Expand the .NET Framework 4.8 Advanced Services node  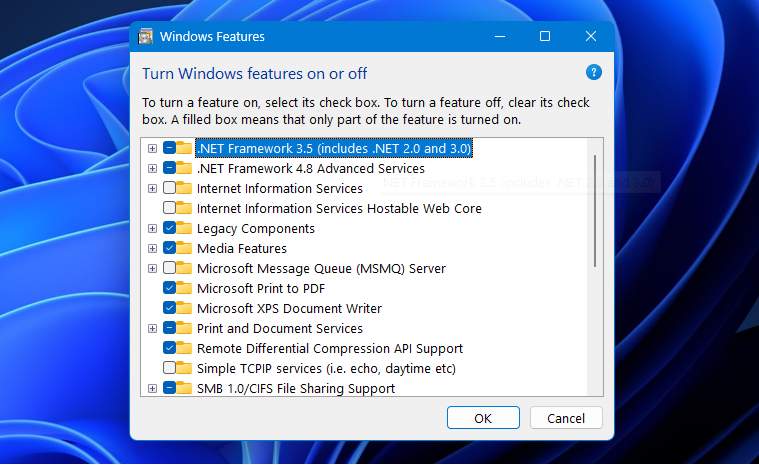[152, 168]
